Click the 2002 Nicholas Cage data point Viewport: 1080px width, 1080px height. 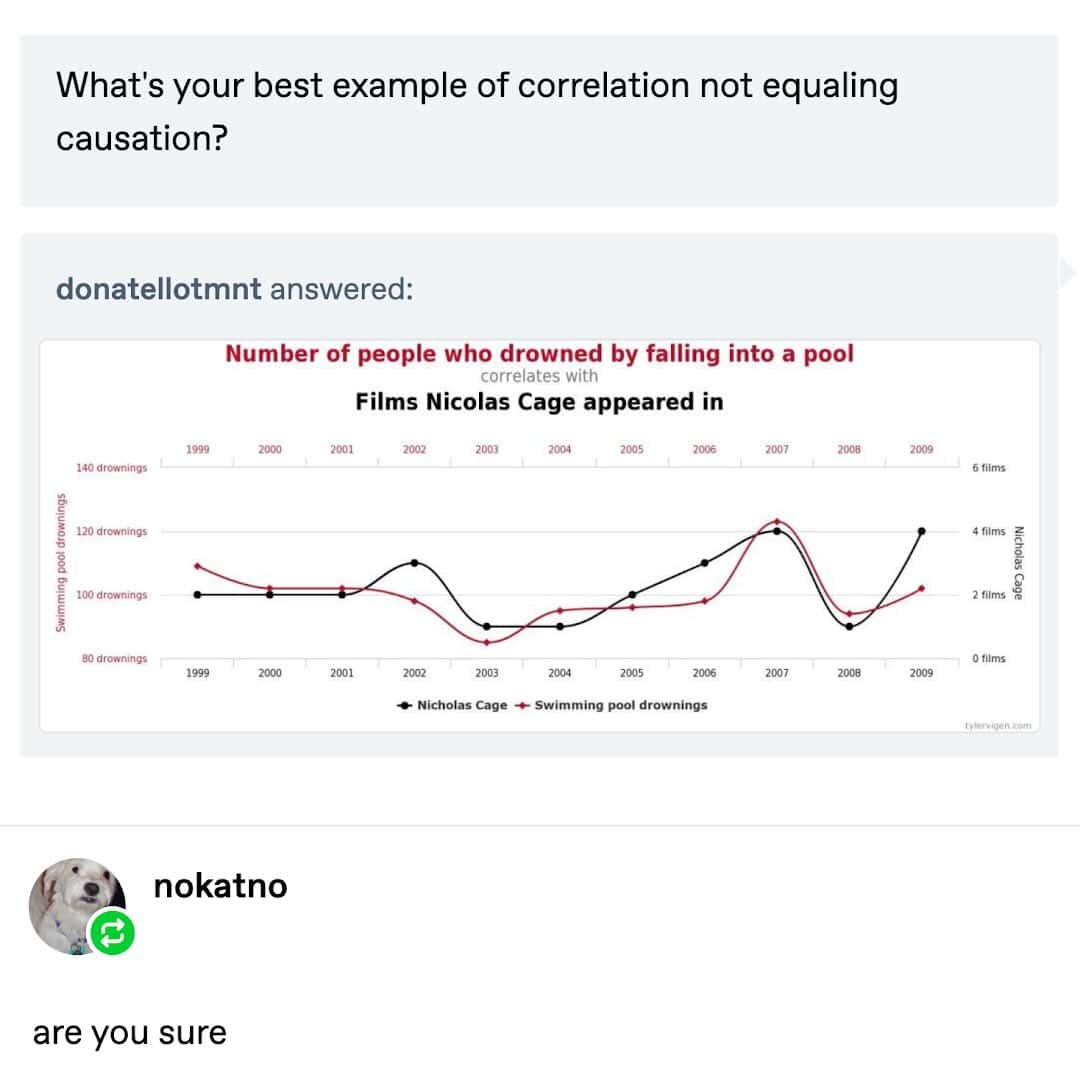(x=414, y=562)
